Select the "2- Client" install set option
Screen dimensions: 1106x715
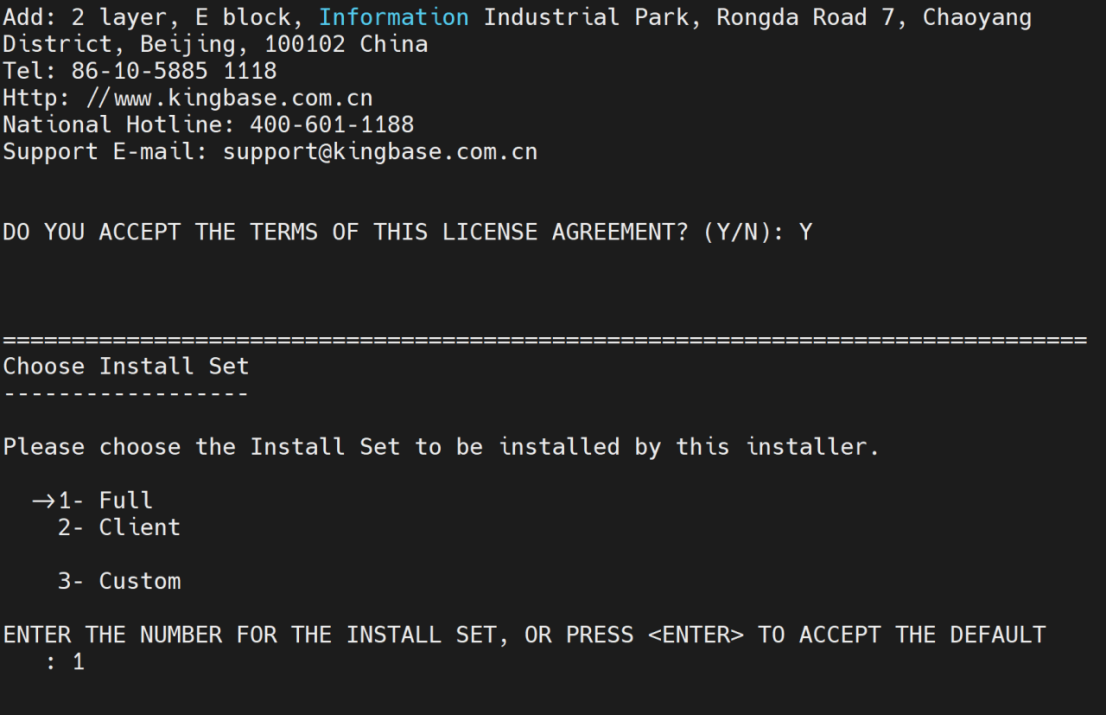[119, 527]
